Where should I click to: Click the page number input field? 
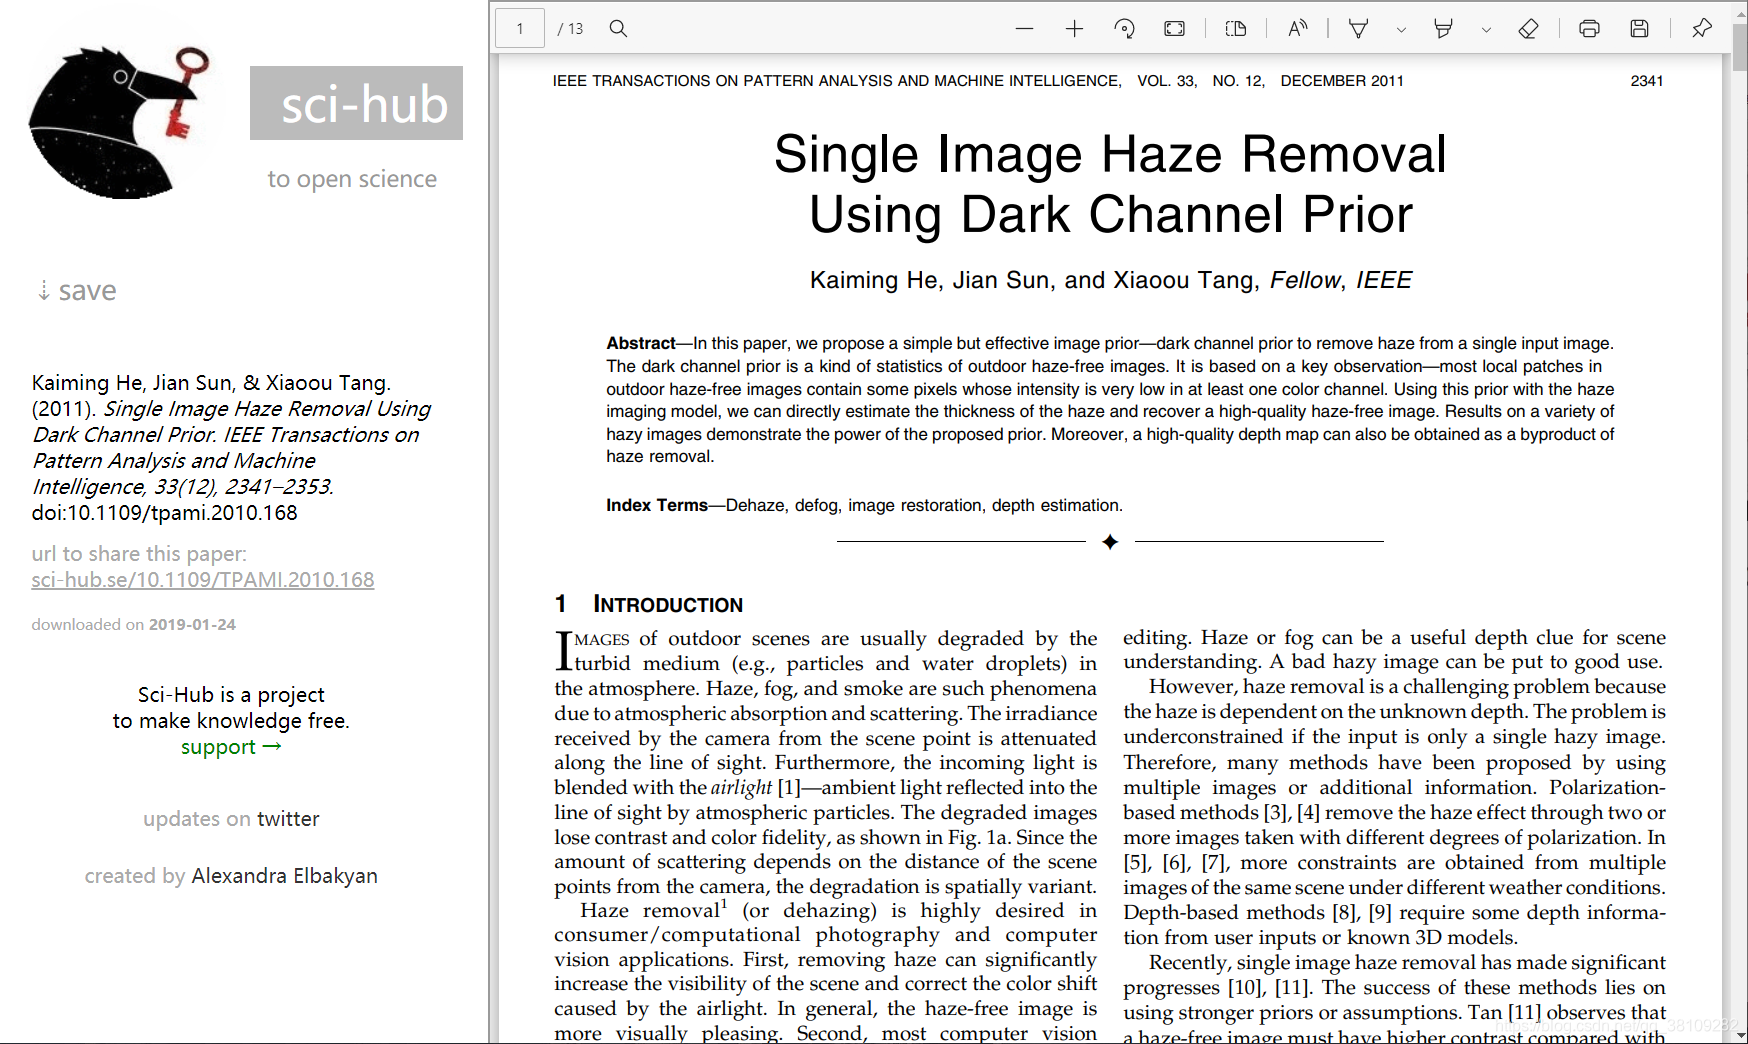(520, 29)
